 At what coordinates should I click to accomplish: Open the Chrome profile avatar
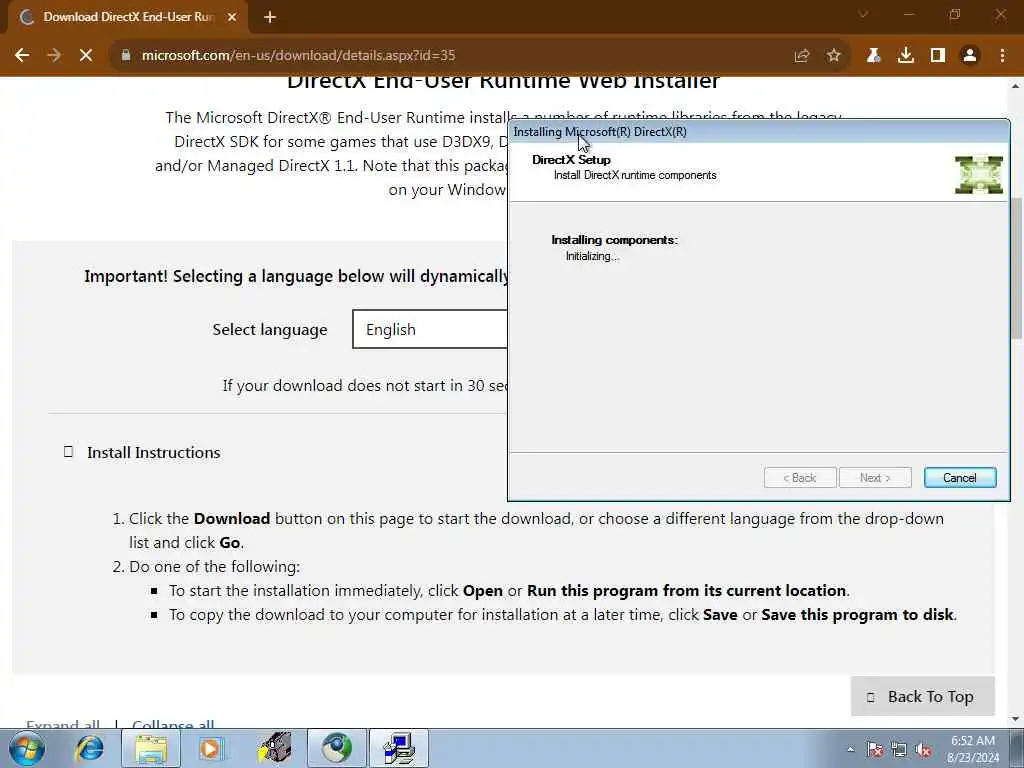(970, 56)
